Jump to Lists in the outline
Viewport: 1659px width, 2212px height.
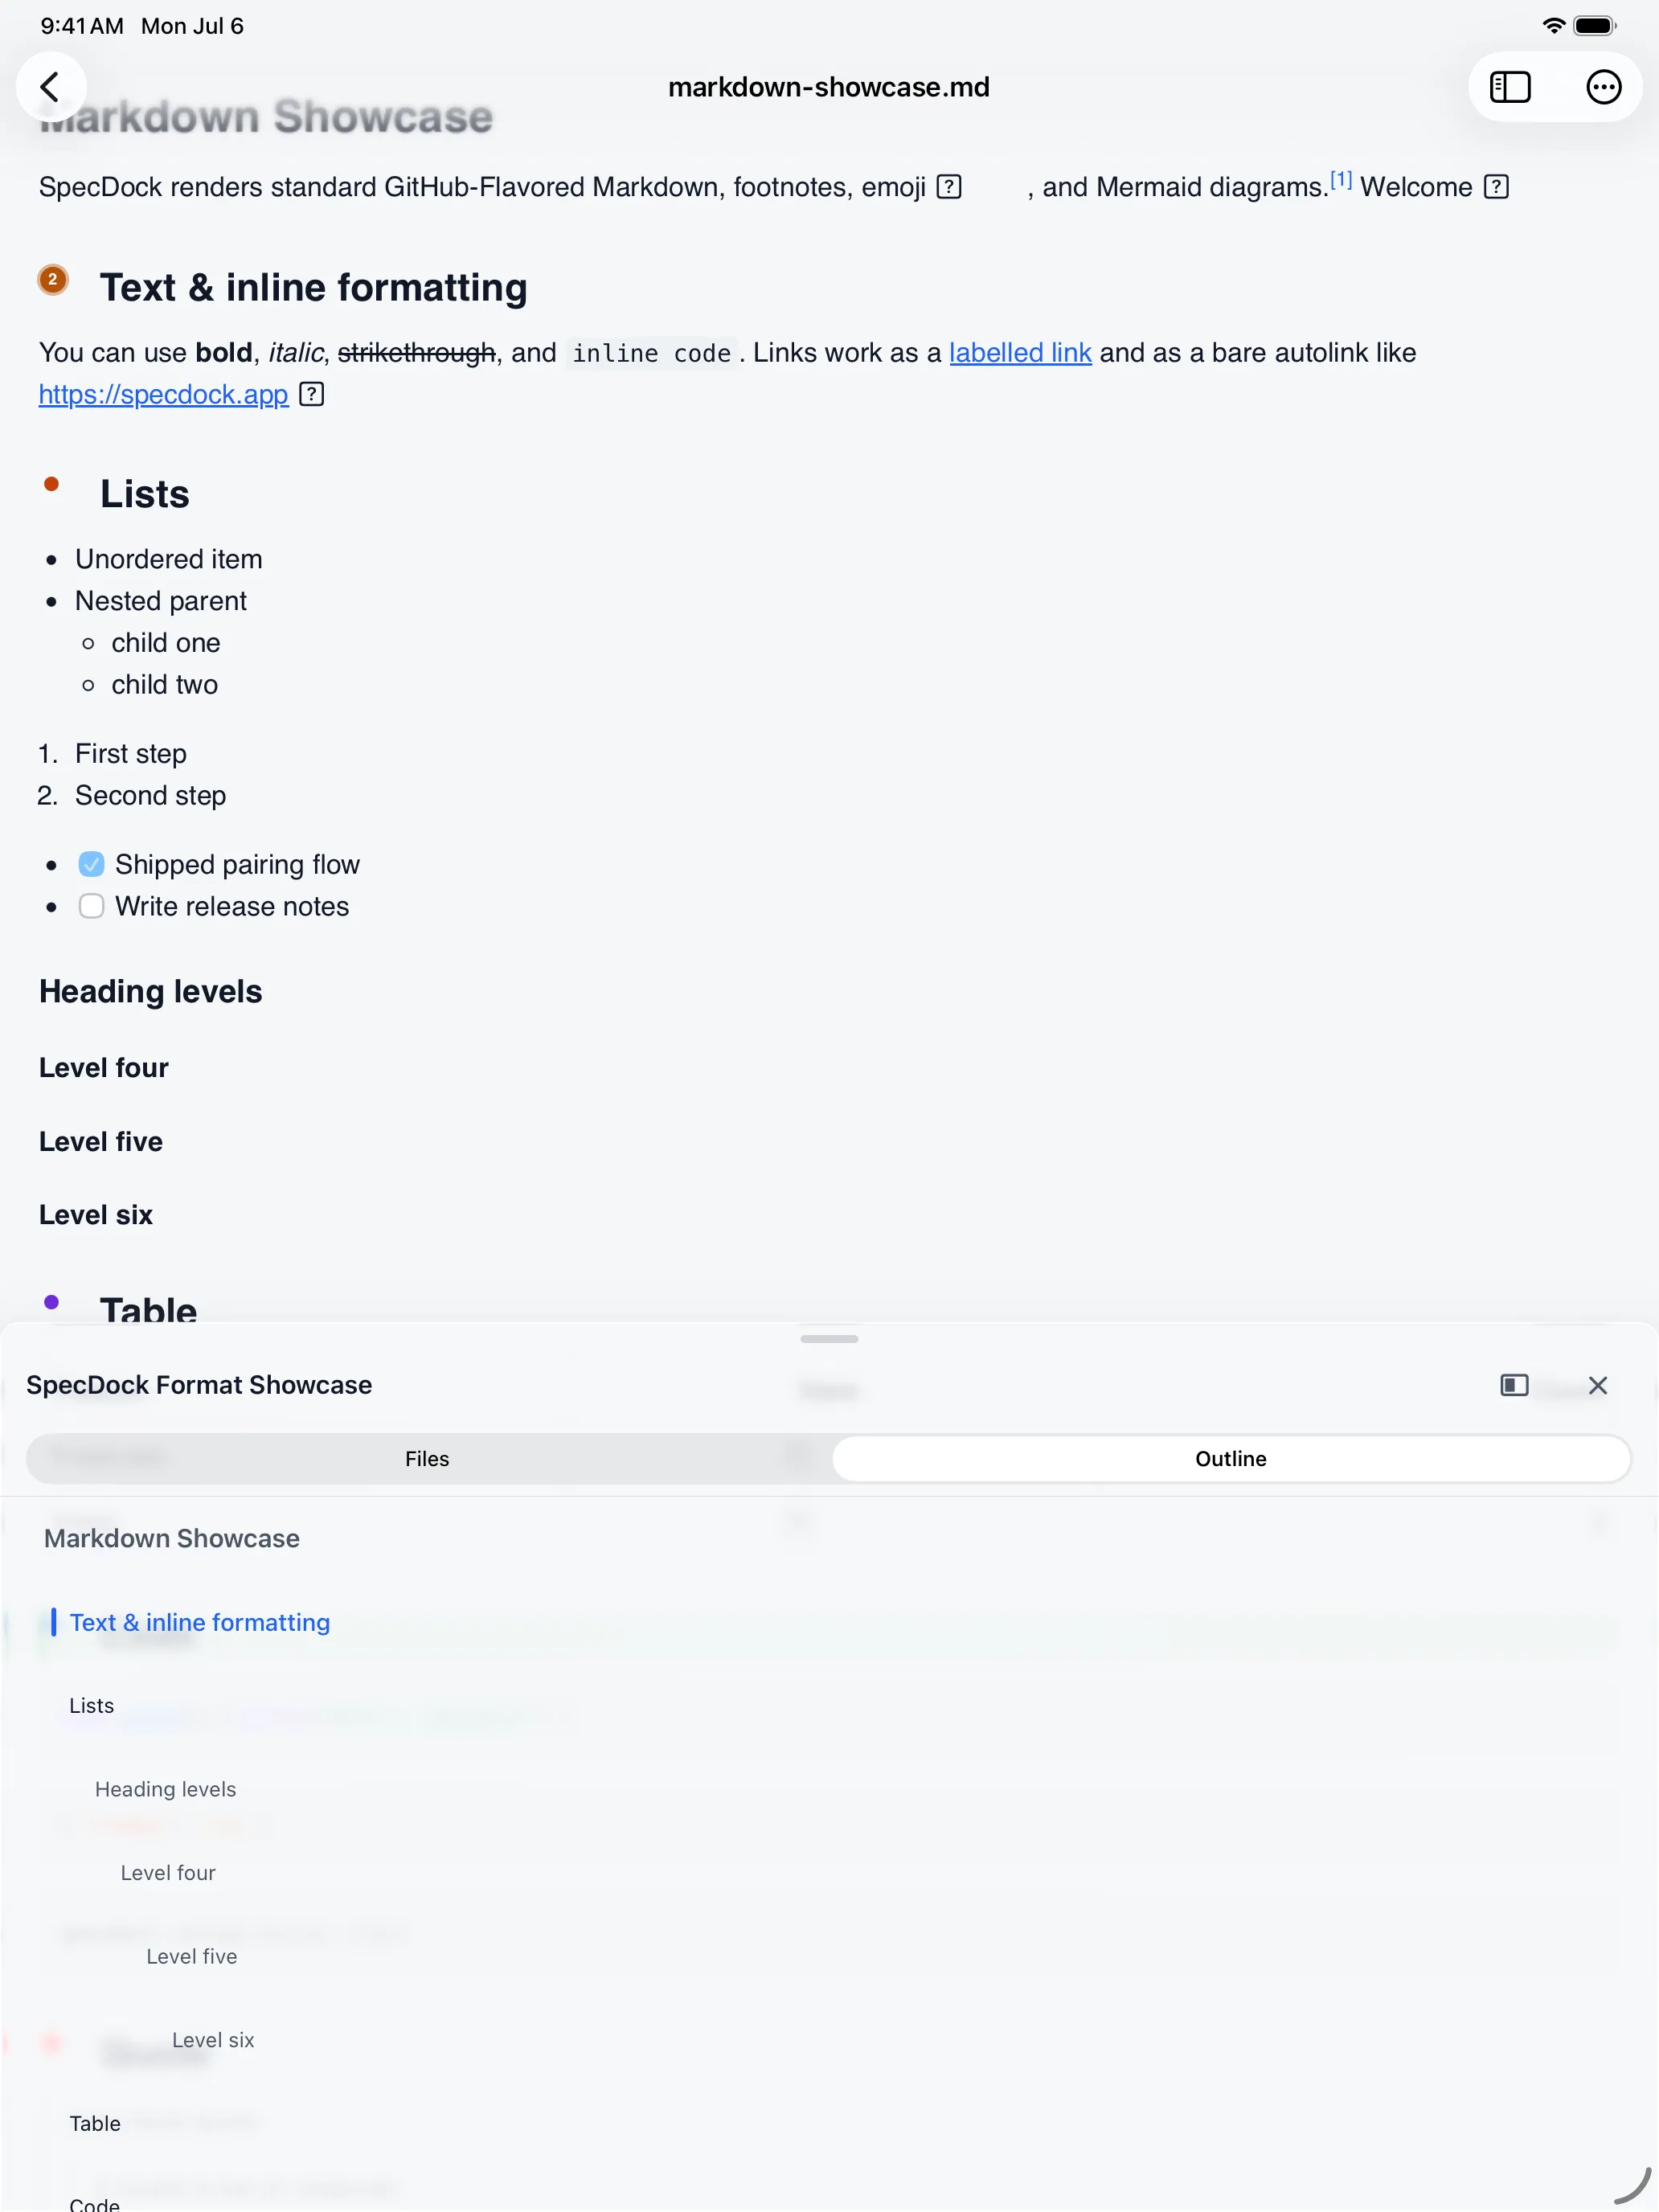click(92, 1706)
